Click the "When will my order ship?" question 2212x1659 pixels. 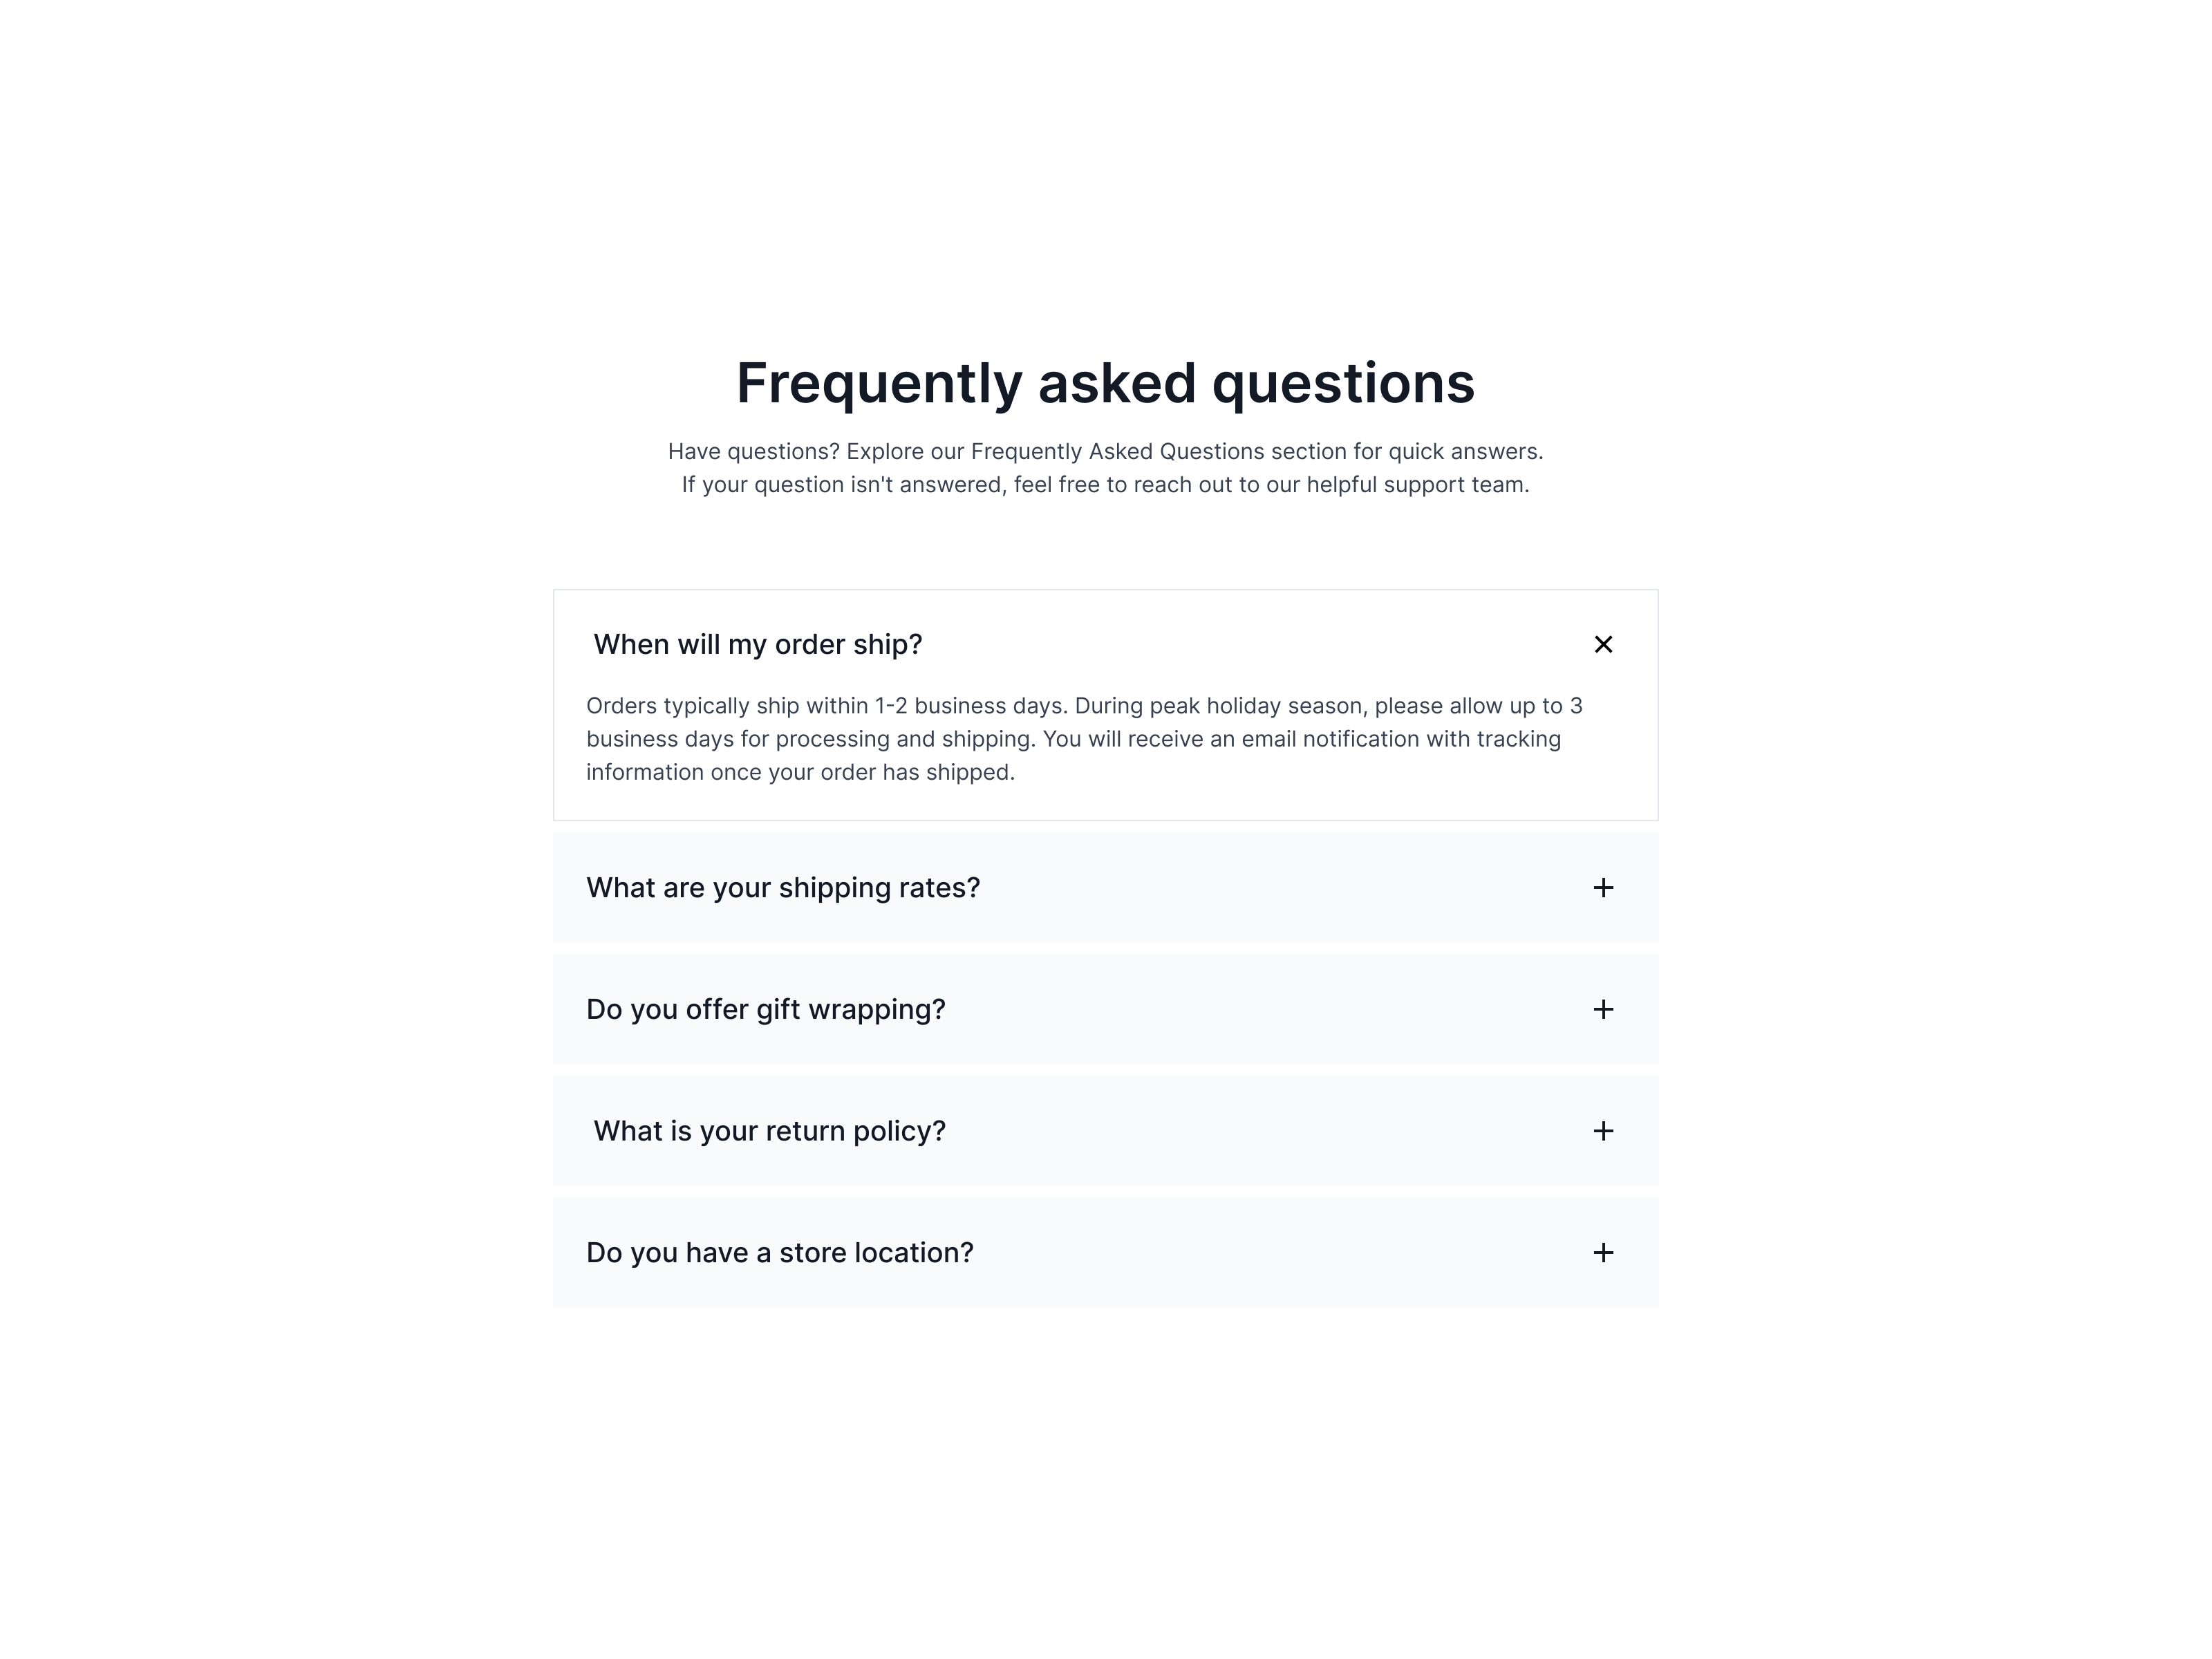click(757, 644)
